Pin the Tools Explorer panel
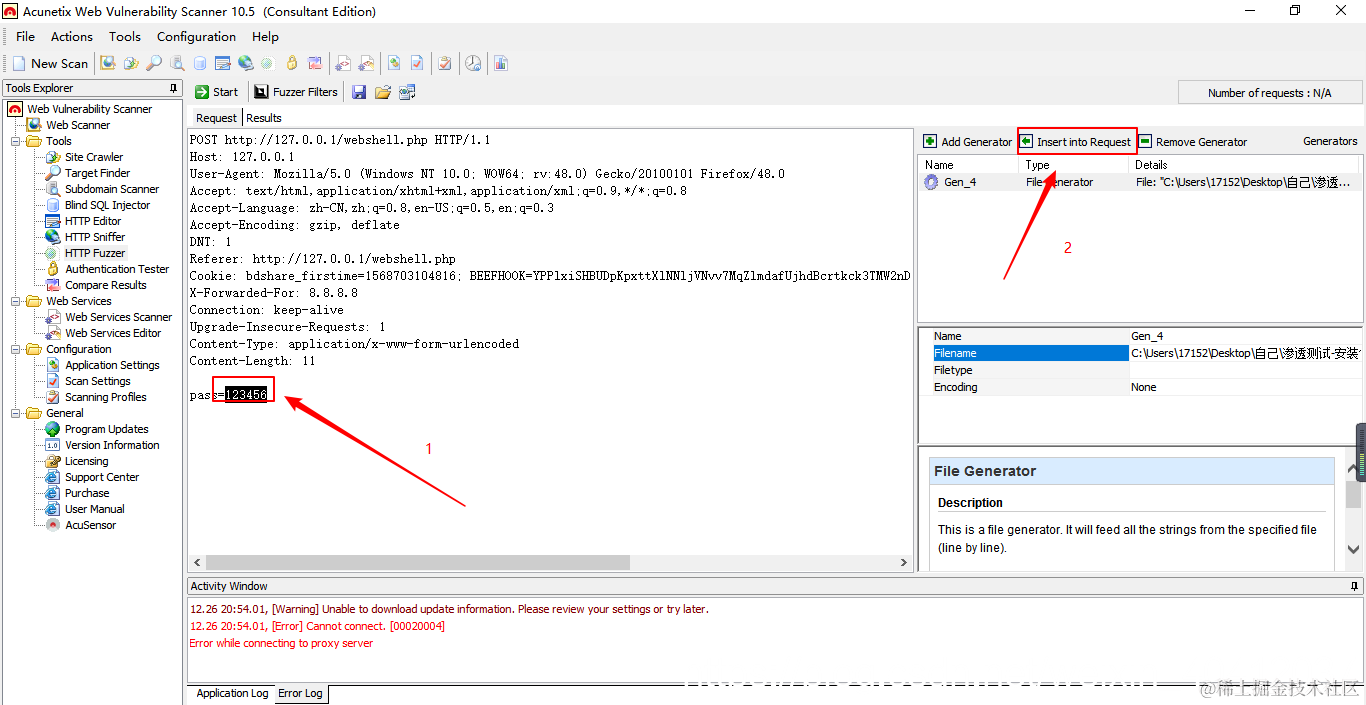This screenshot has height=705, width=1366. [x=174, y=88]
